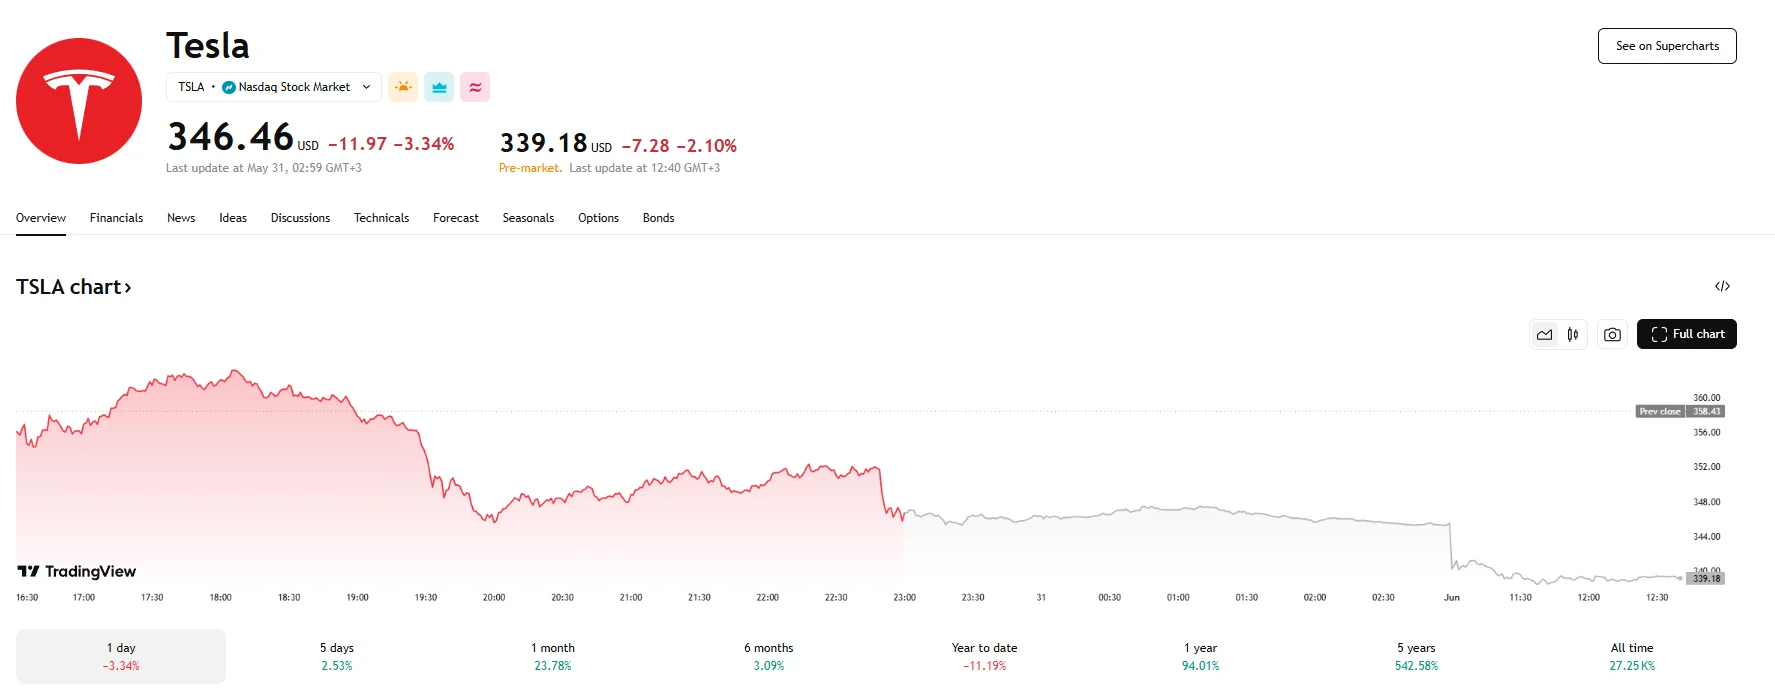Select the area chart style icon
This screenshot has height=697, width=1775.
(1543, 334)
